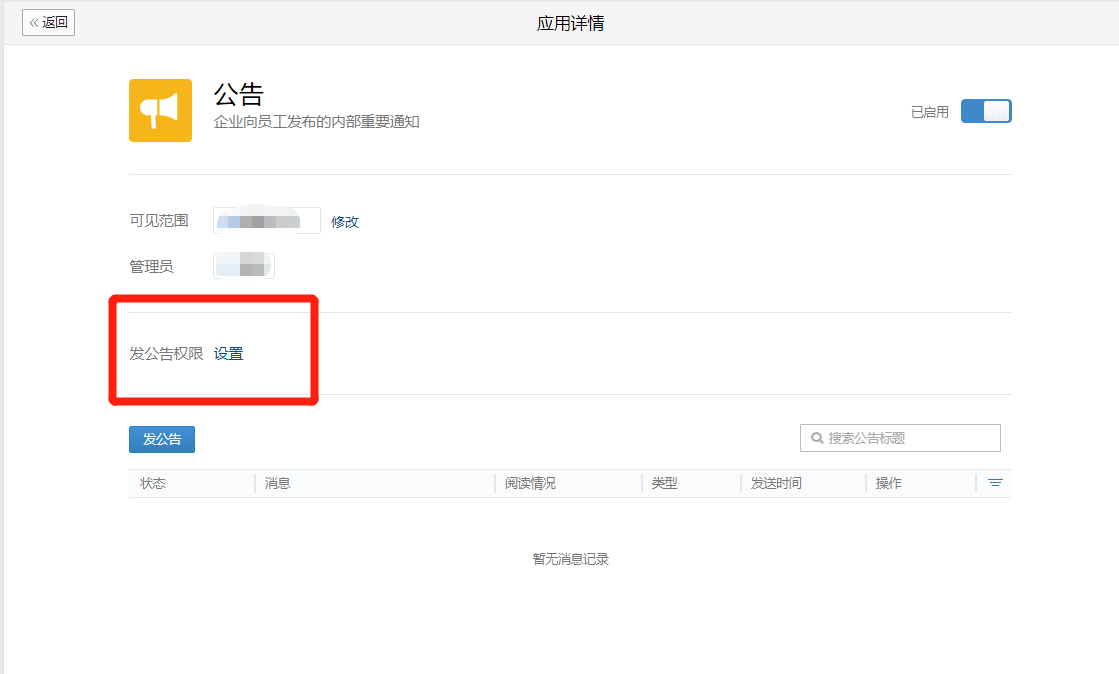Click the 阅读情况 column header
The image size is (1119, 674).
pos(530,482)
